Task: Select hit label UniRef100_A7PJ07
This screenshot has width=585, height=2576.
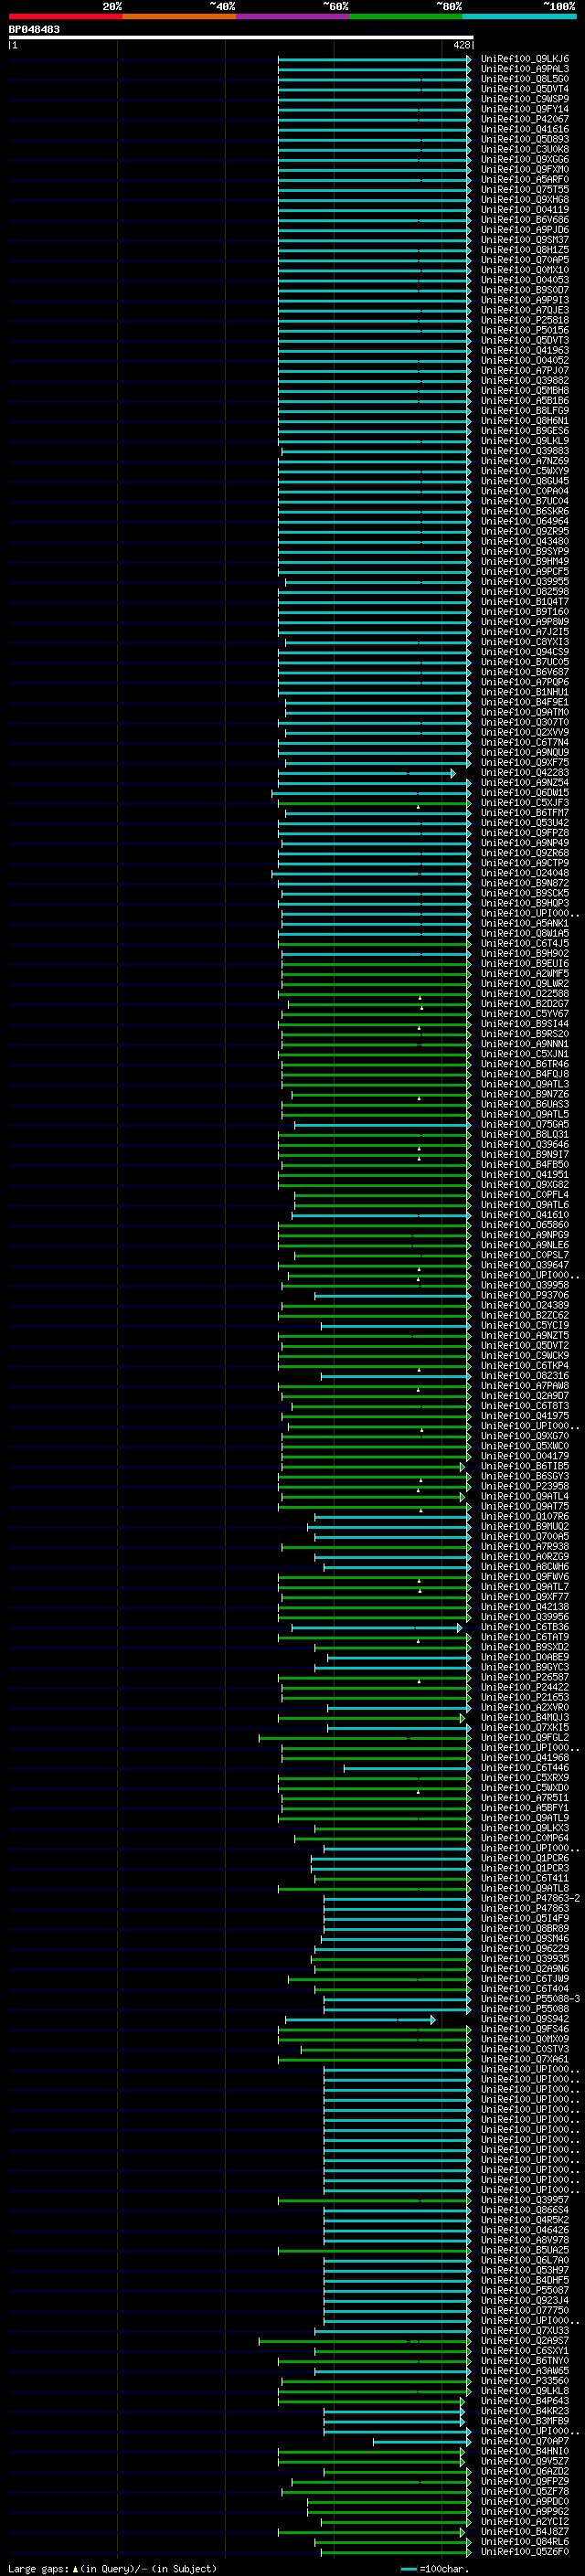Action: click(525, 371)
